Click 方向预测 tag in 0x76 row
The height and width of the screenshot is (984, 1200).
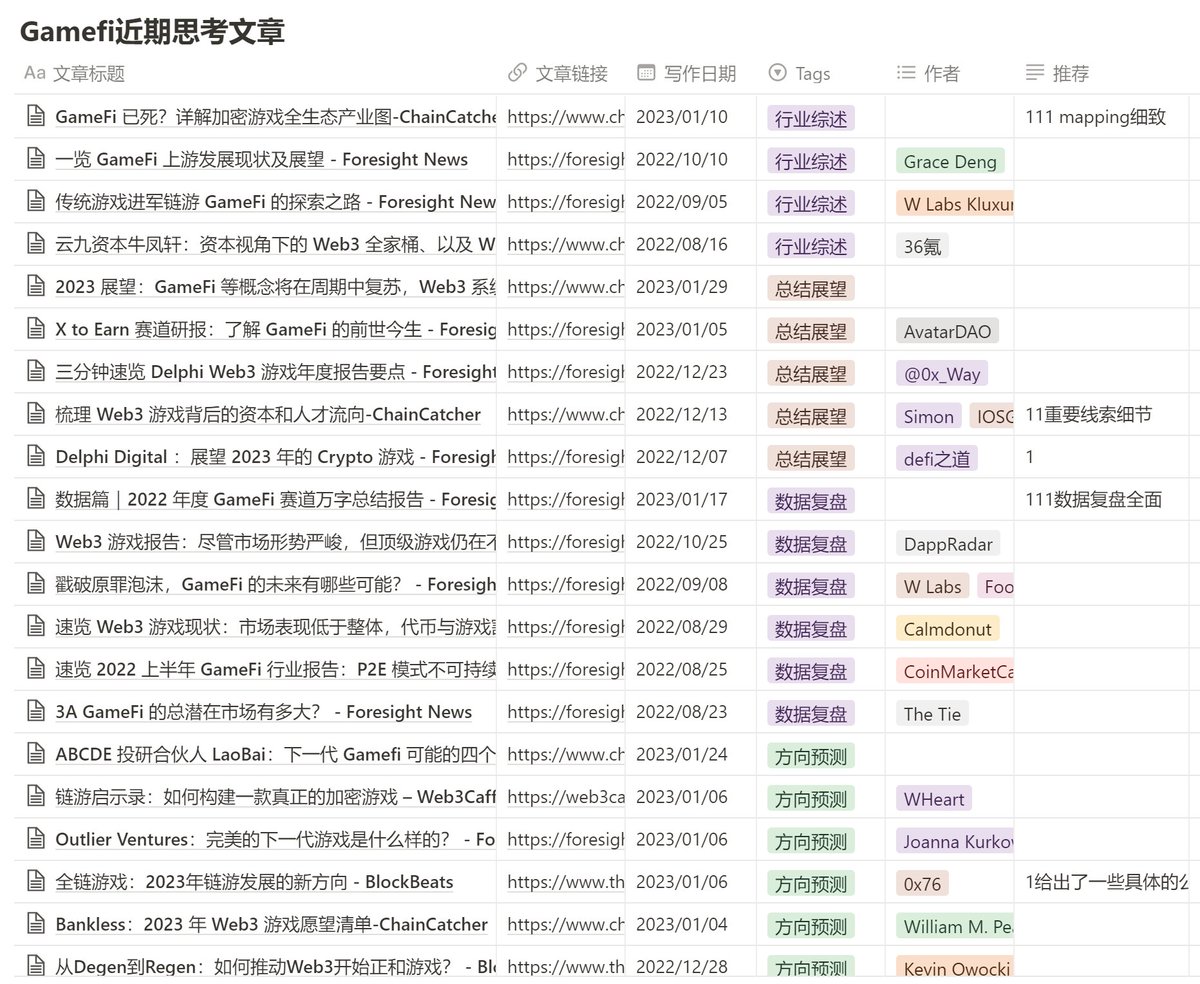pos(811,883)
